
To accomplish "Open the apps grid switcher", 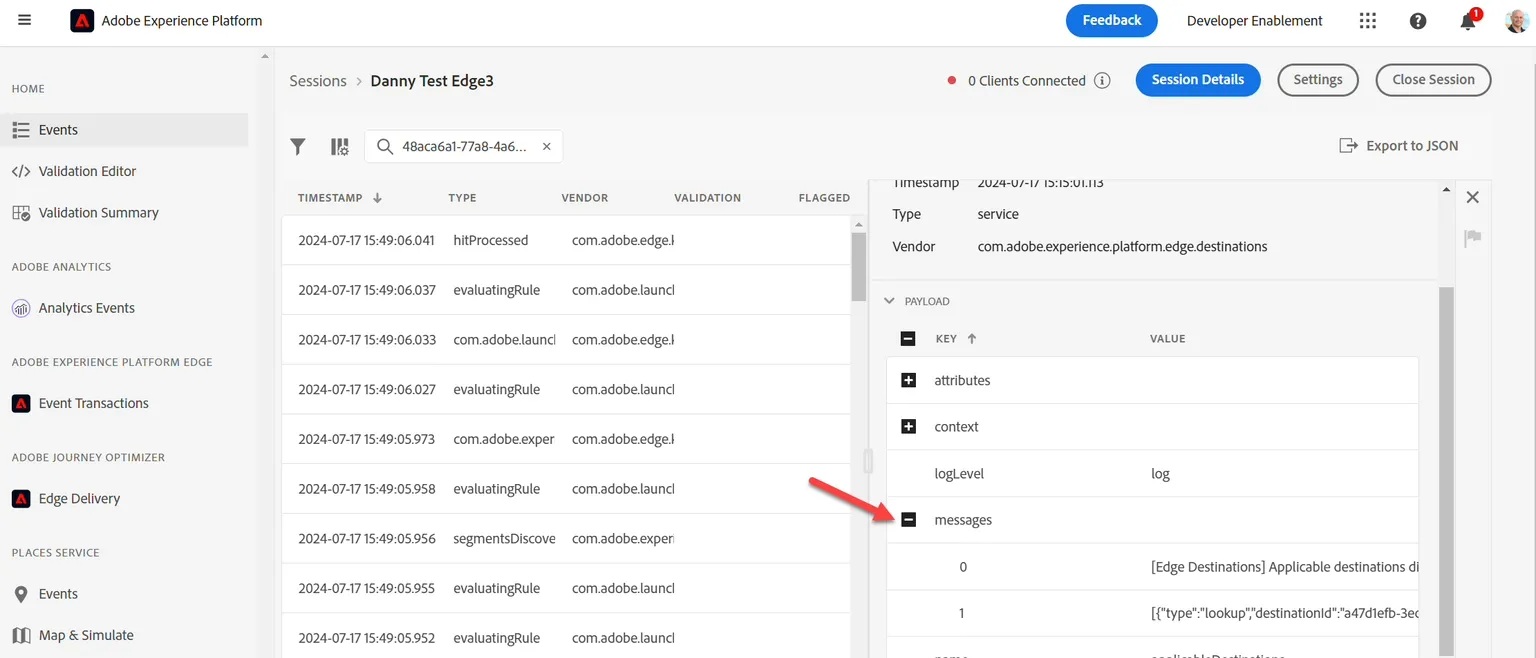I will (1368, 21).
